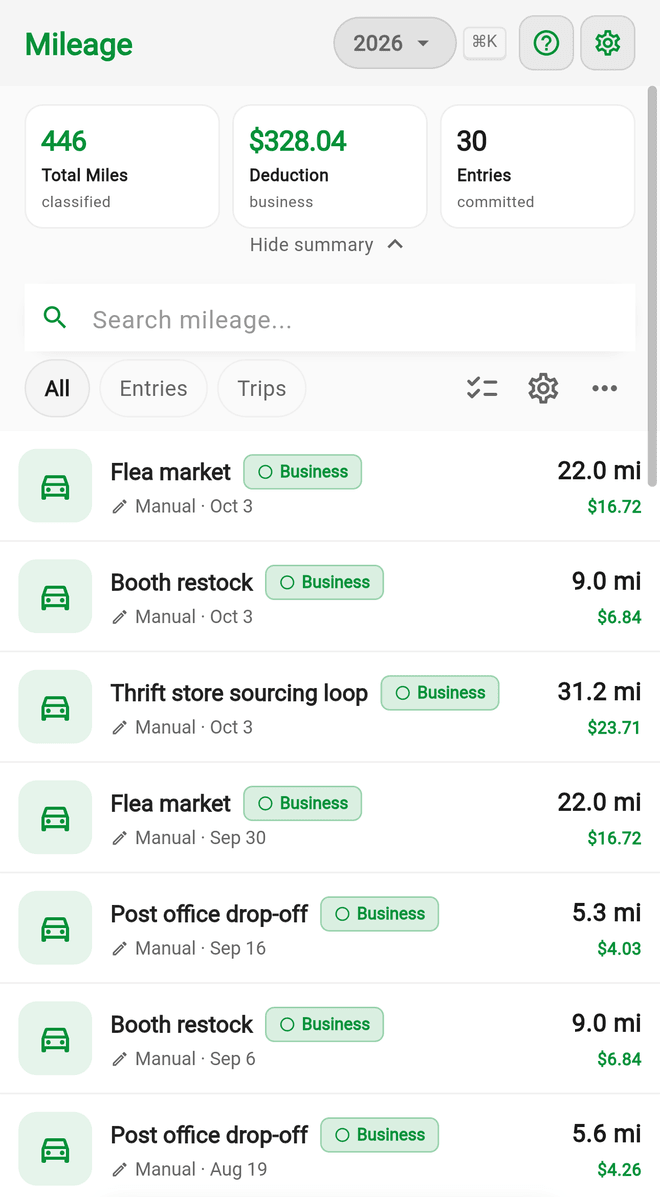The height and width of the screenshot is (1197, 660).
Task: Click pencil icon on Sep 30 Flea market
Action: 119,838
